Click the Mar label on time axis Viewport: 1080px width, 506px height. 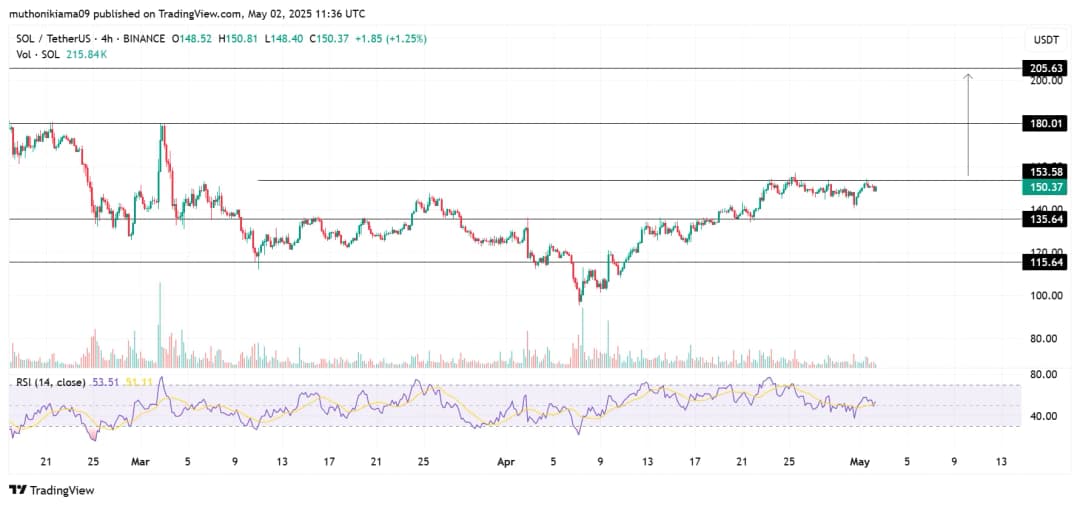pos(140,461)
